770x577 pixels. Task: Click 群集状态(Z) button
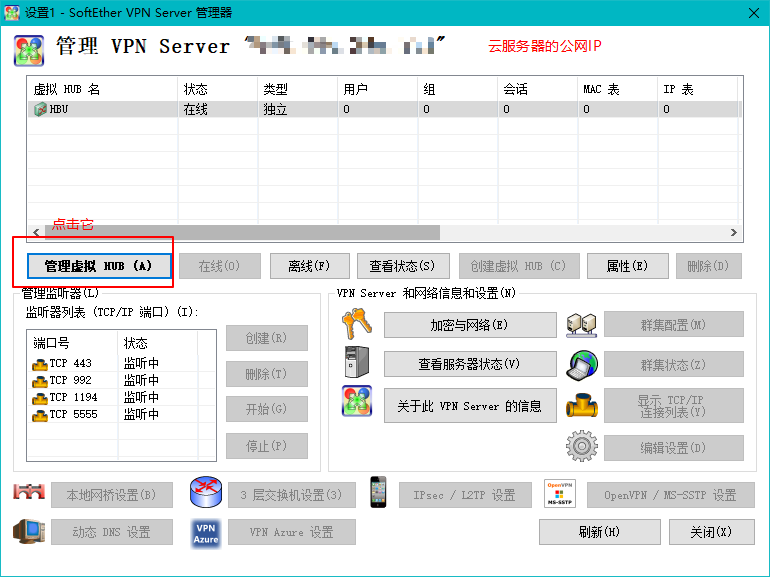674,364
